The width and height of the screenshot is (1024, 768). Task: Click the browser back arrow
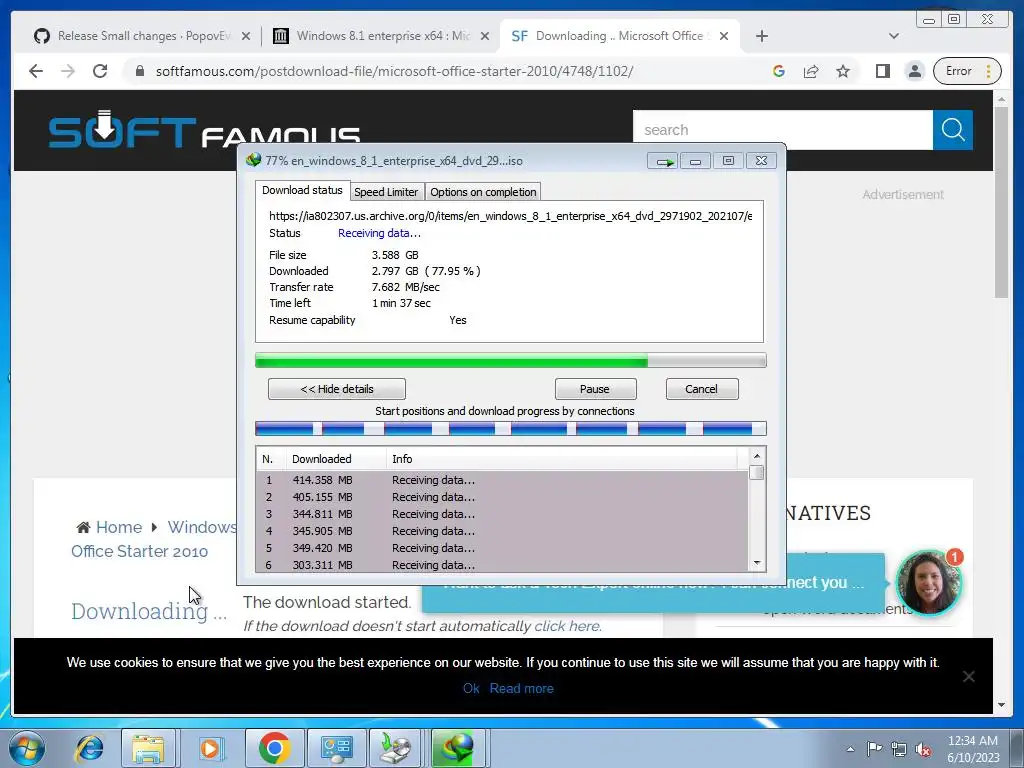(36, 71)
